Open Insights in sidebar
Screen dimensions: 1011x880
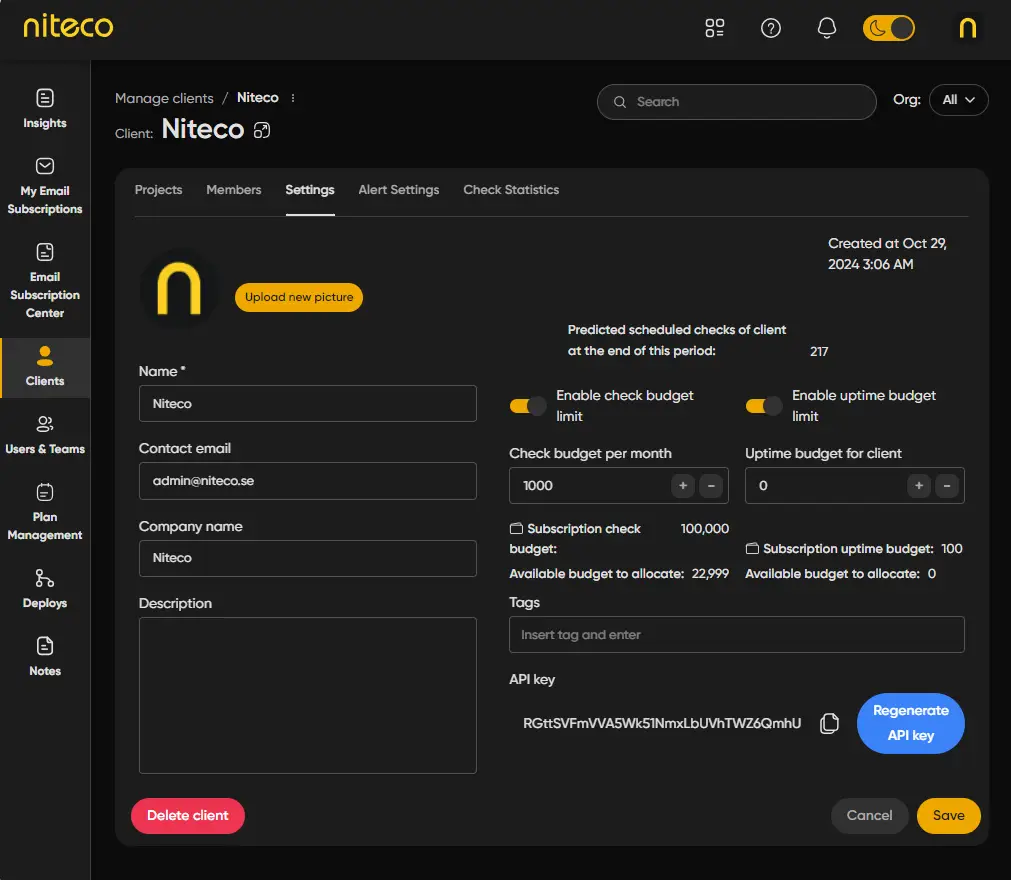[x=44, y=109]
